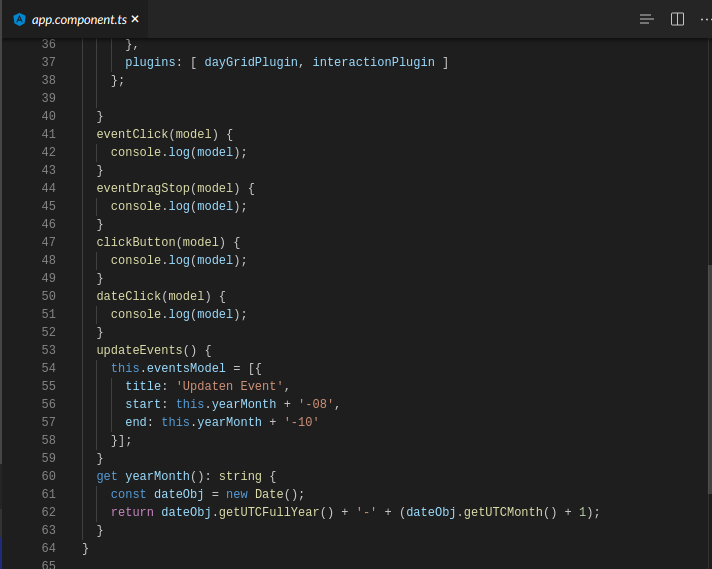The width and height of the screenshot is (712, 569).
Task: Click the lines icon beside split editor
Action: [647, 19]
